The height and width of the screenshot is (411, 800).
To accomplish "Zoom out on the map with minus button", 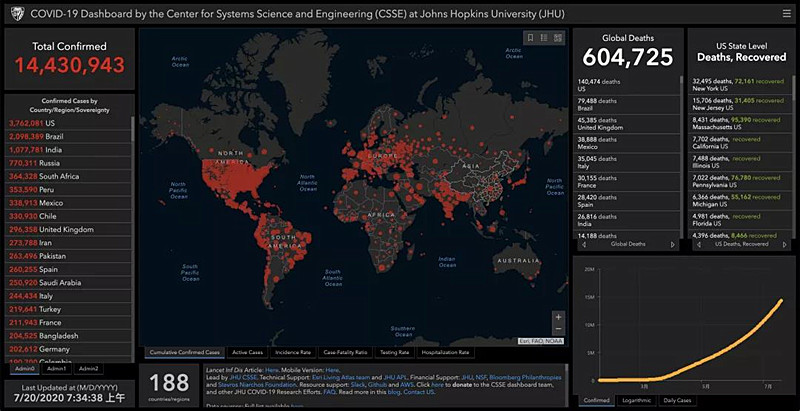I will click(x=559, y=329).
